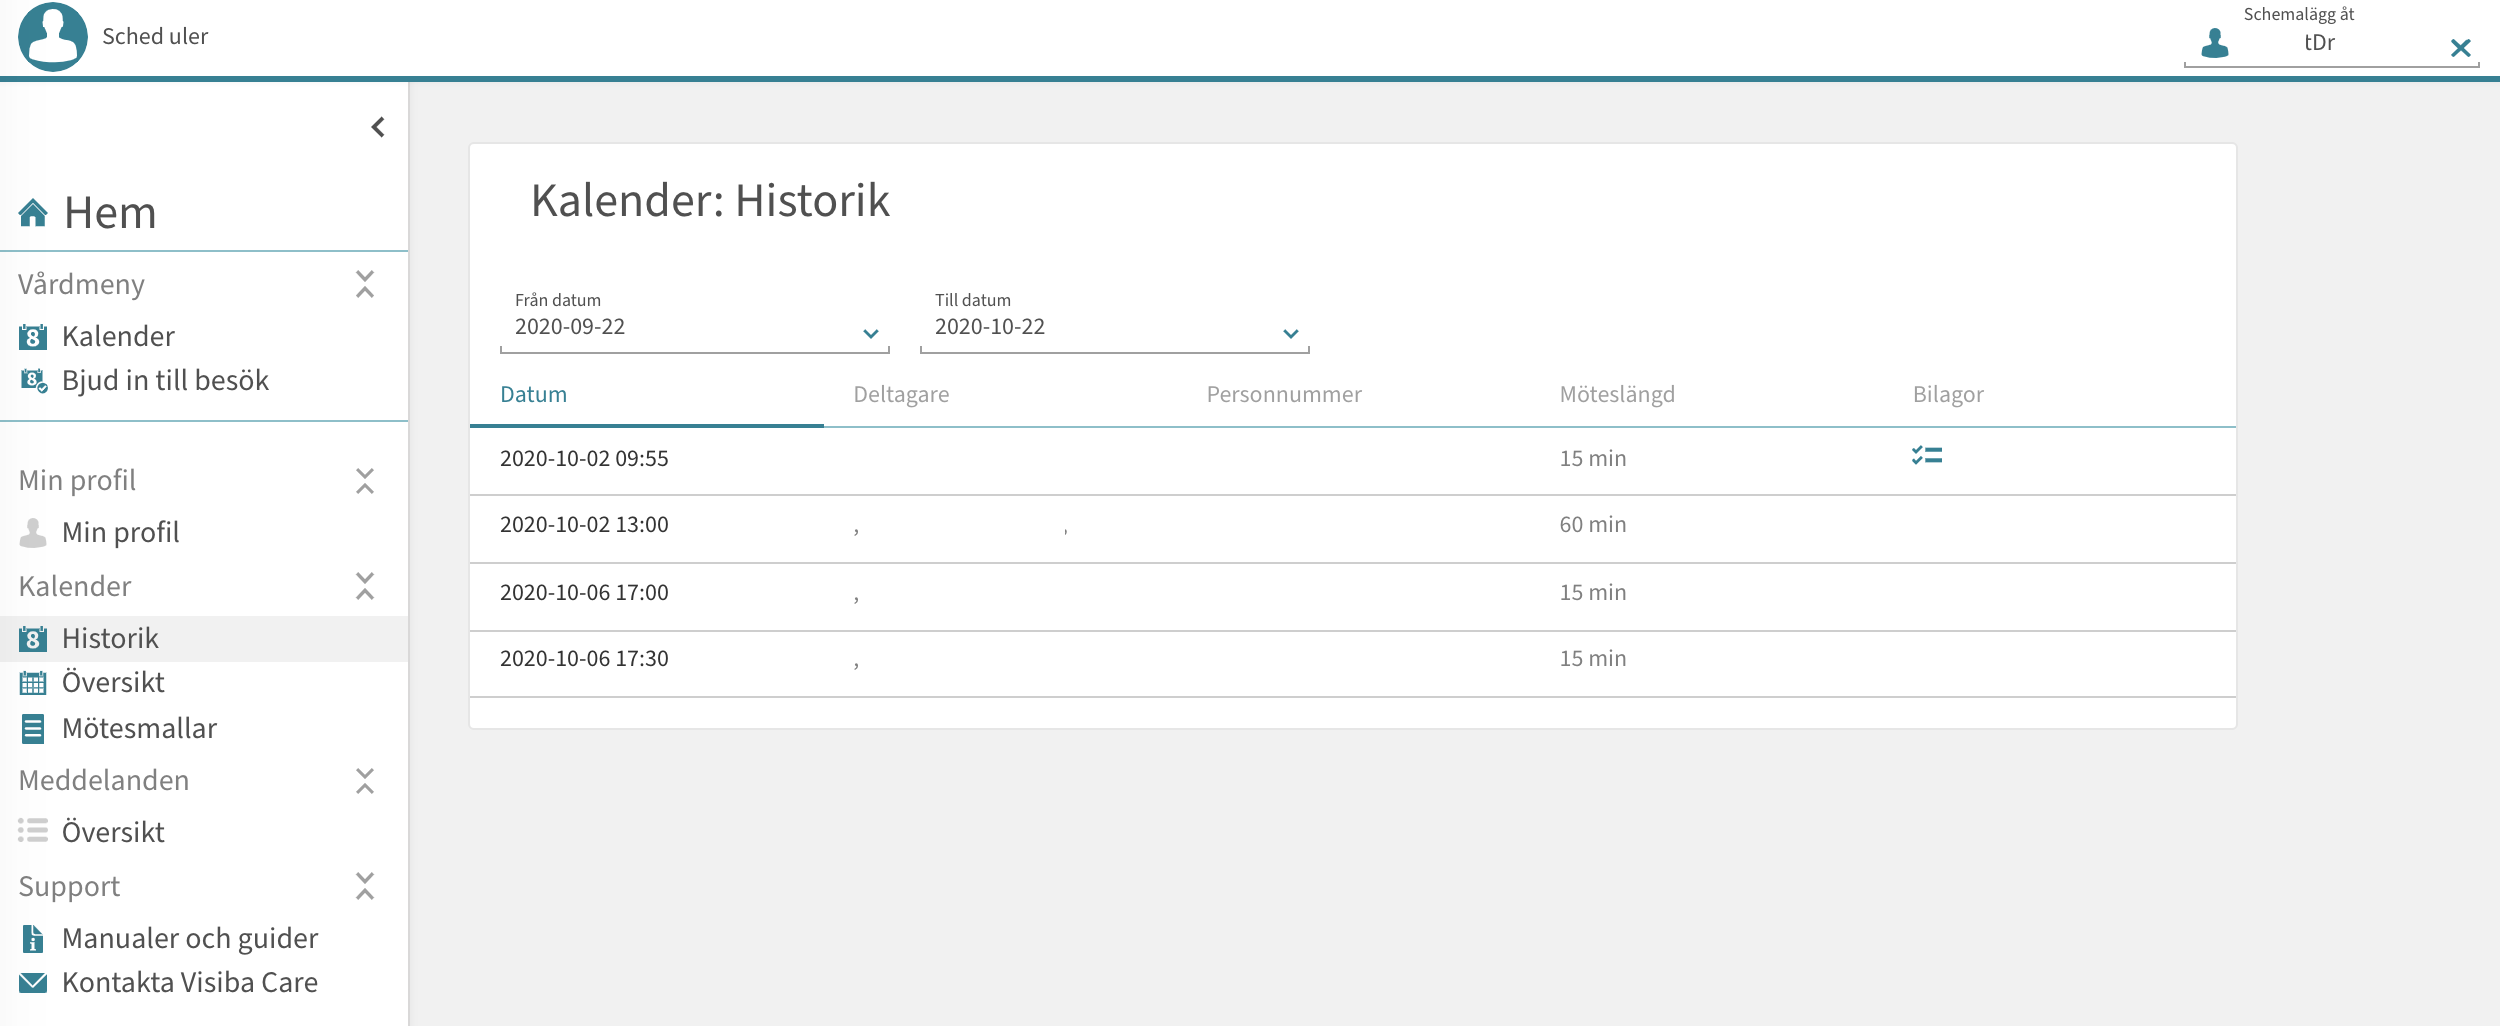Click the Mötesmallar document icon
This screenshot has height=1026, width=2500.
coord(33,729)
